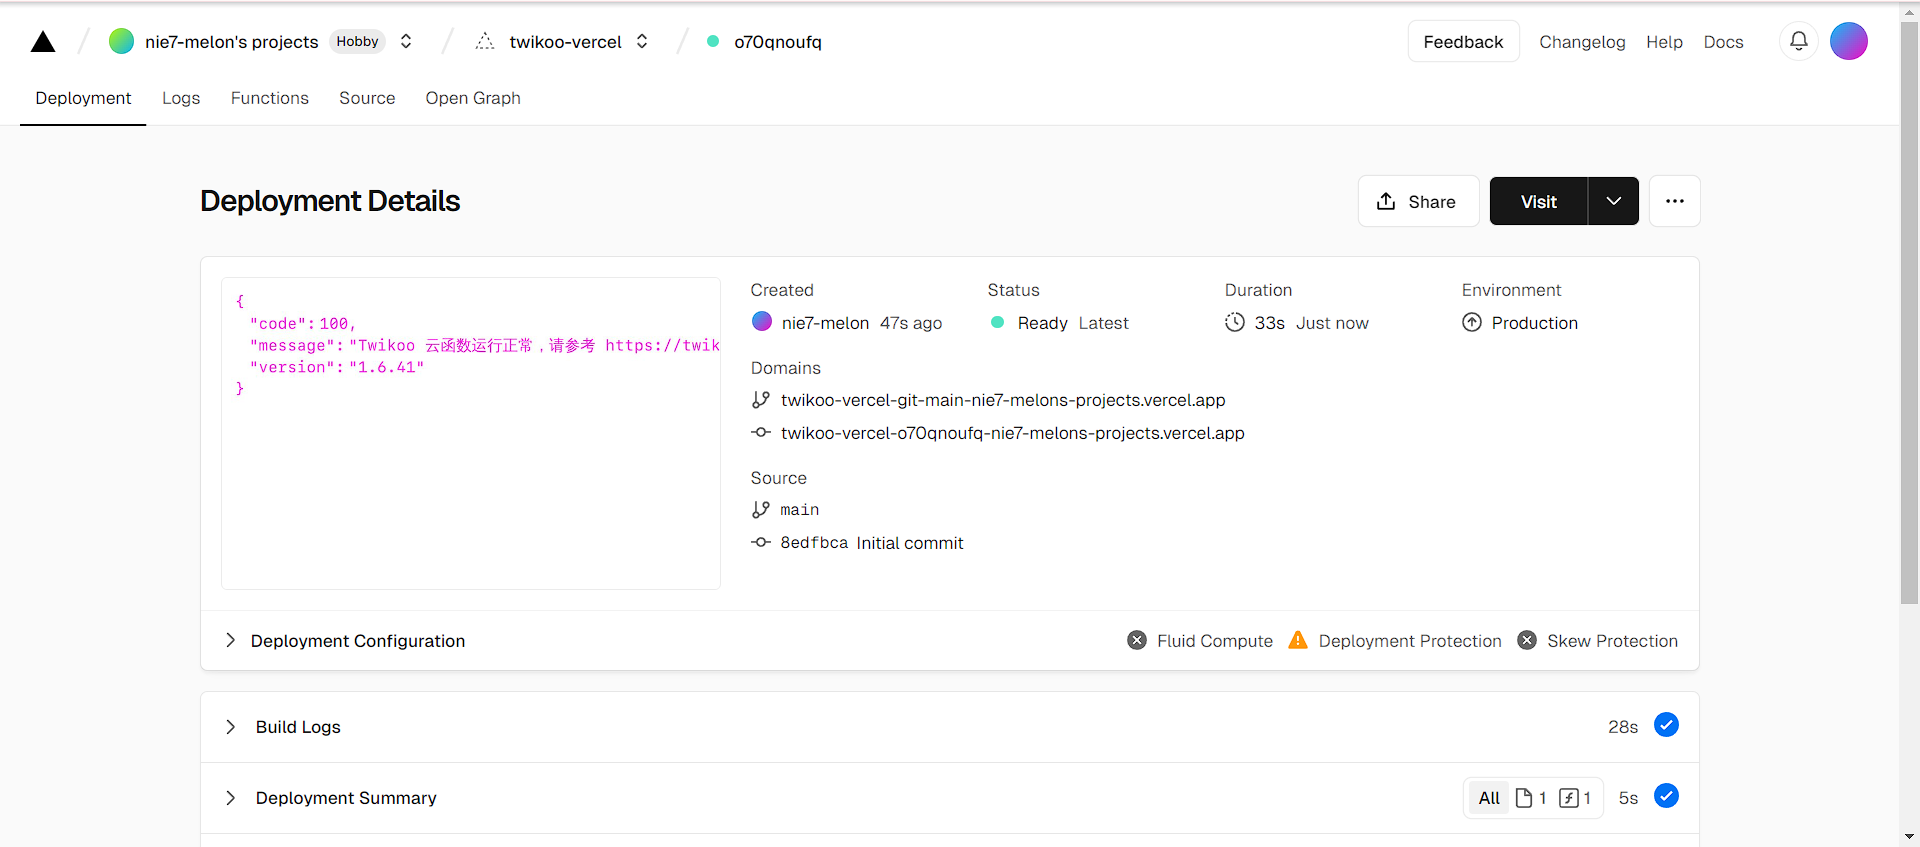Click the page vertical scrollbar thumb
The height and width of the screenshot is (847, 1920).
(1909, 314)
